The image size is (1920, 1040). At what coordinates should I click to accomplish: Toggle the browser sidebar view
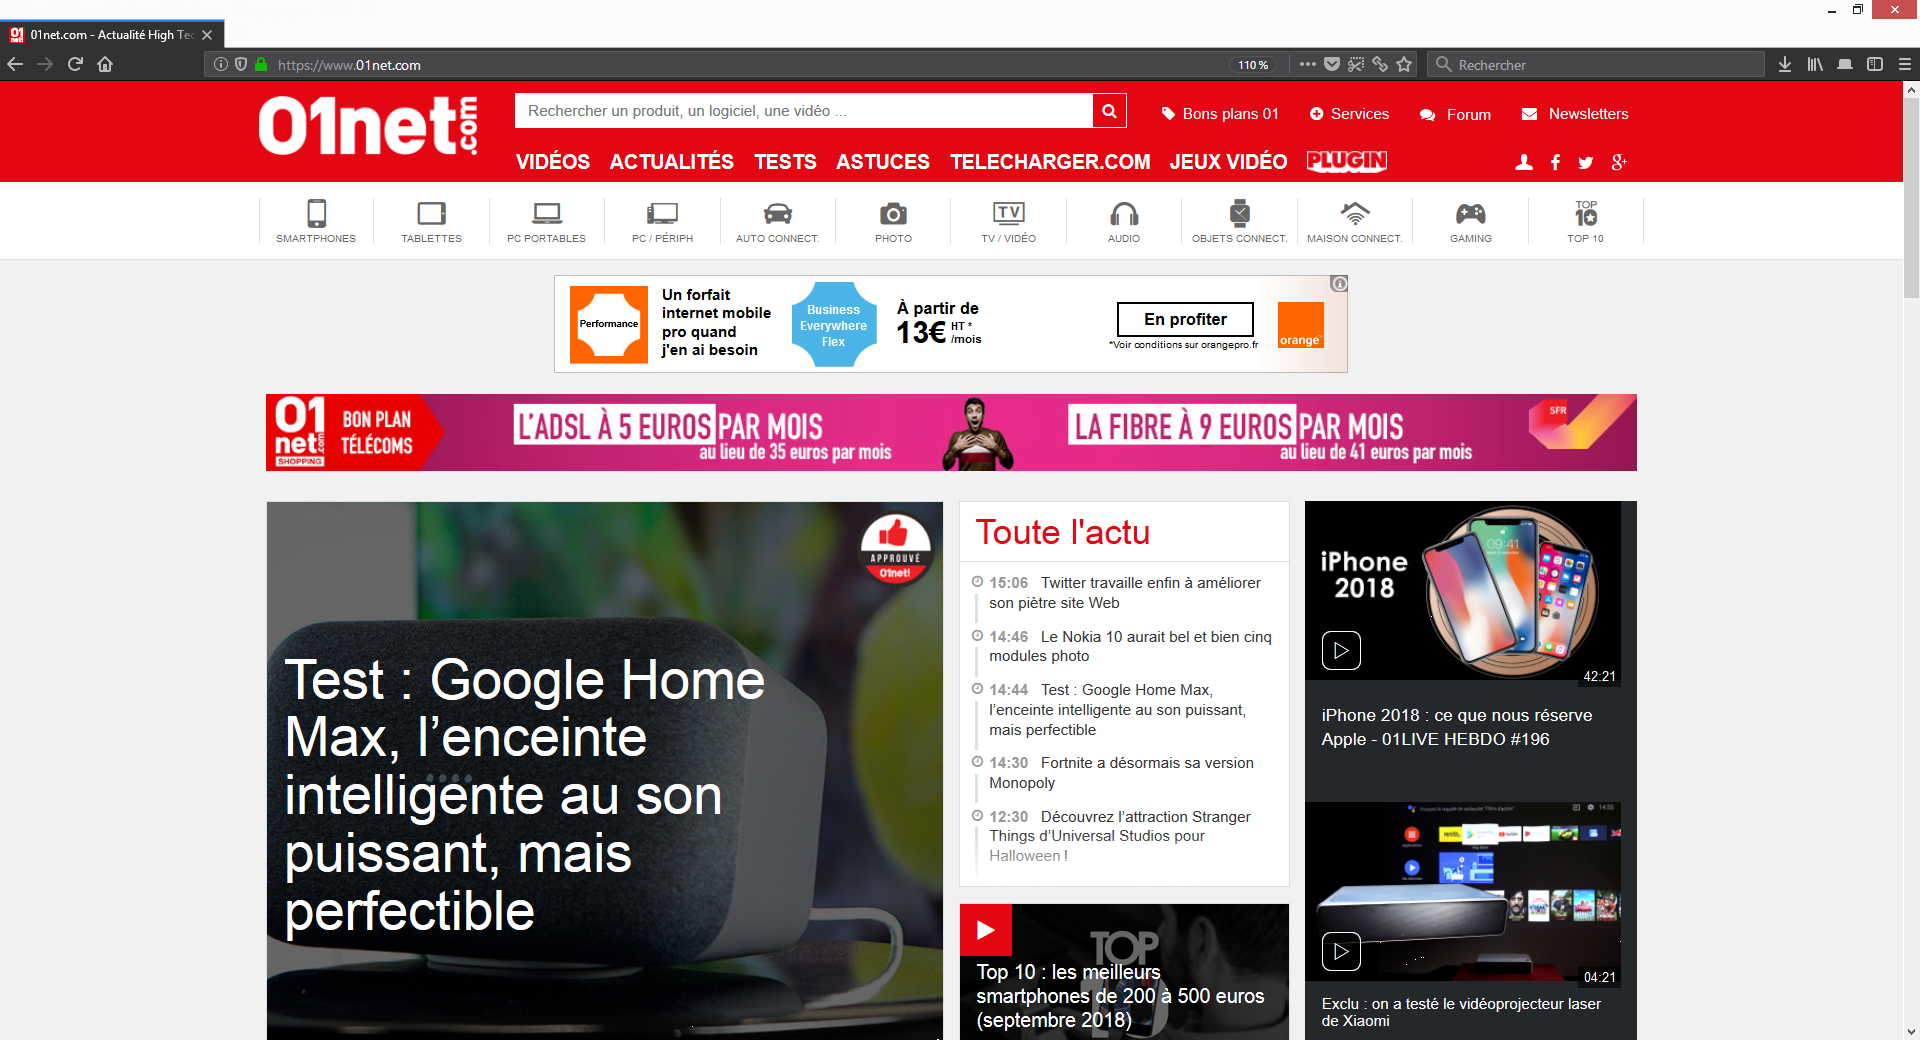tap(1875, 64)
